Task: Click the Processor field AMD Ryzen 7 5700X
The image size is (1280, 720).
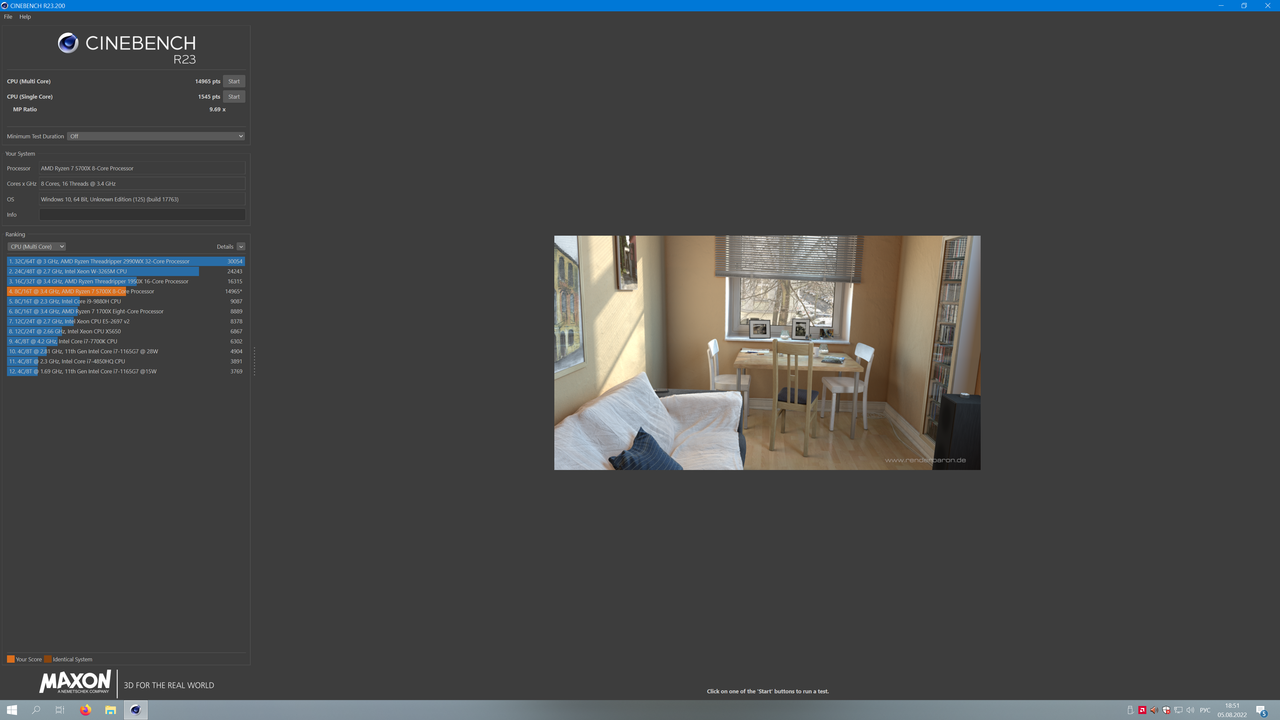Action: tap(142, 168)
